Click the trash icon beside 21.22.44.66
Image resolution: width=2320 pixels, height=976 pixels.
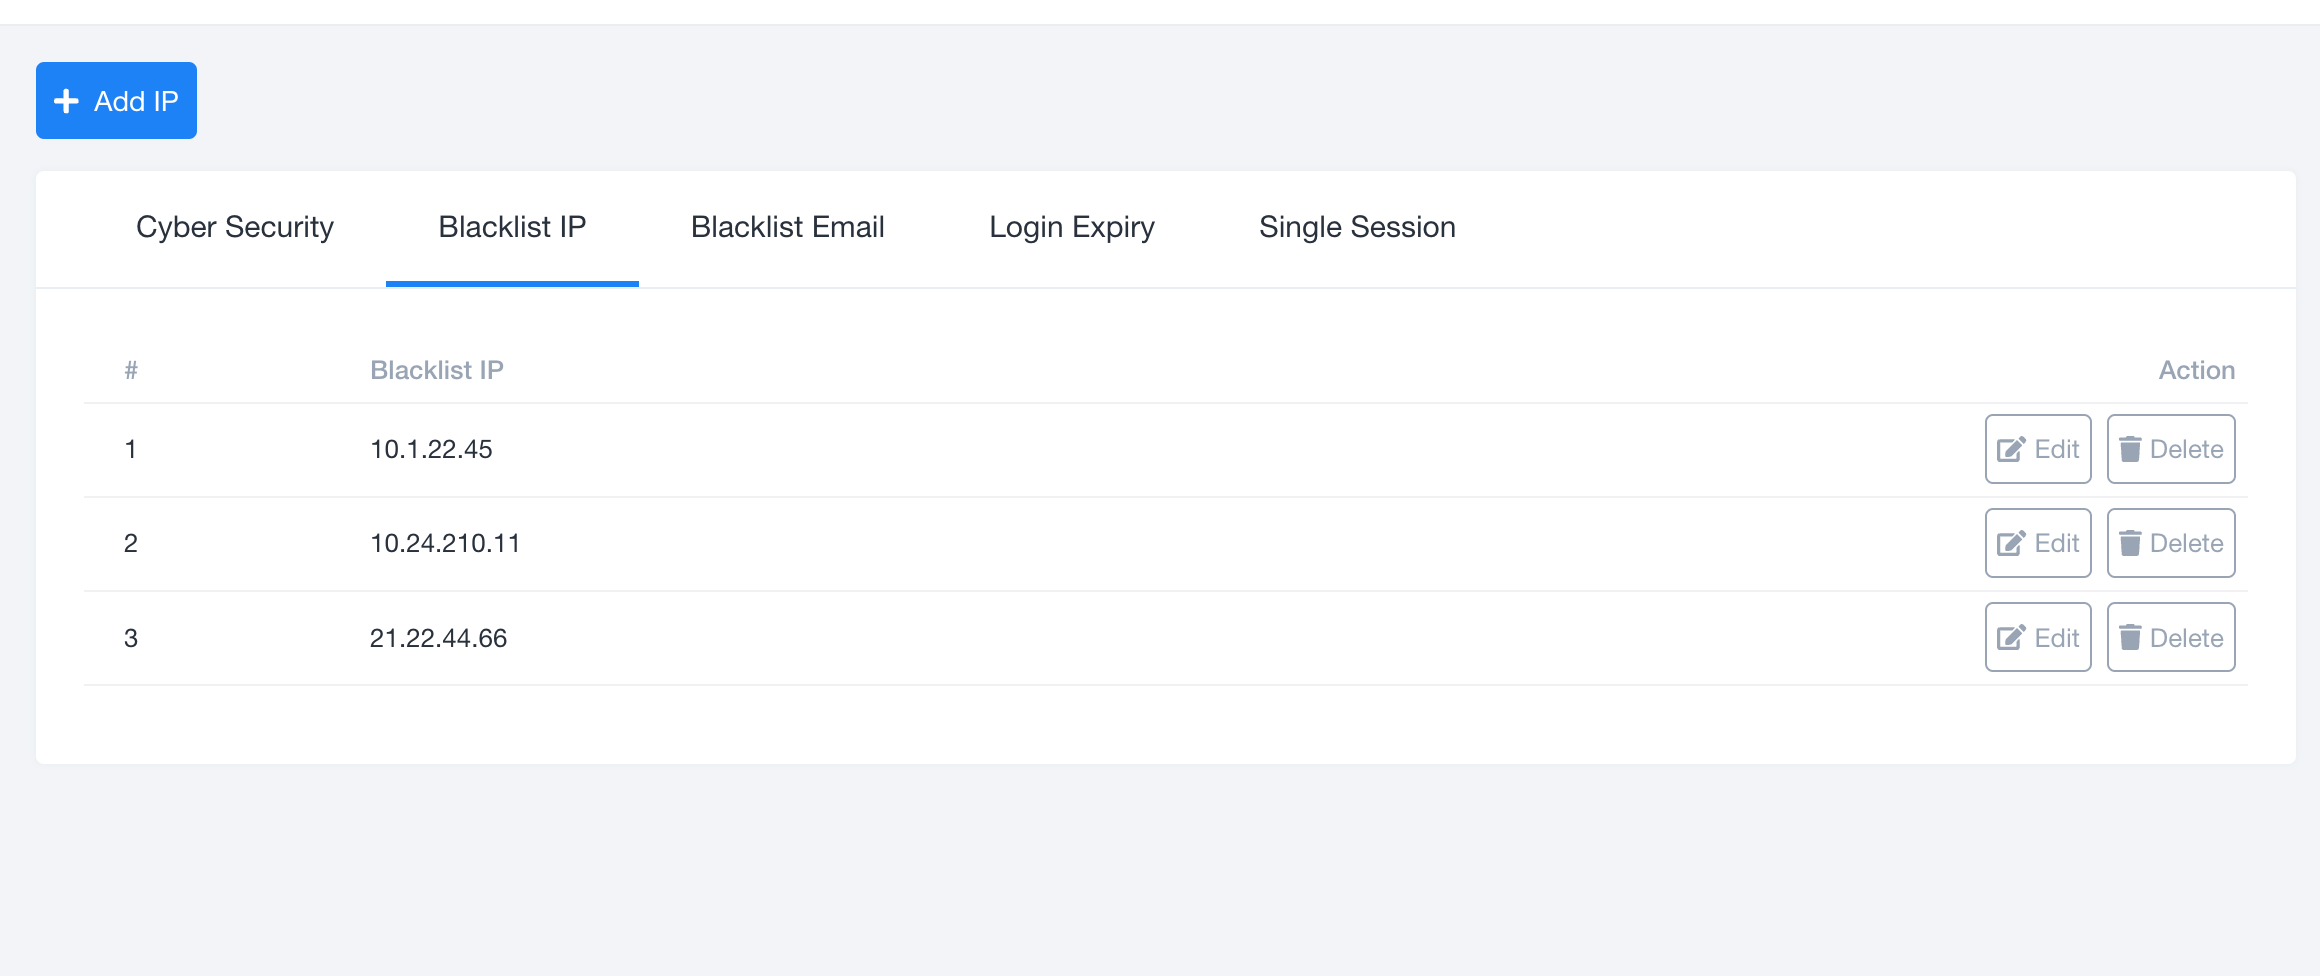pos(2133,636)
